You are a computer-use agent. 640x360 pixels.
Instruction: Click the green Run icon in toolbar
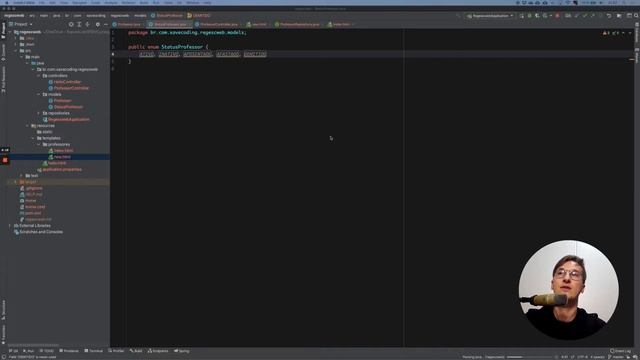tap(522, 16)
